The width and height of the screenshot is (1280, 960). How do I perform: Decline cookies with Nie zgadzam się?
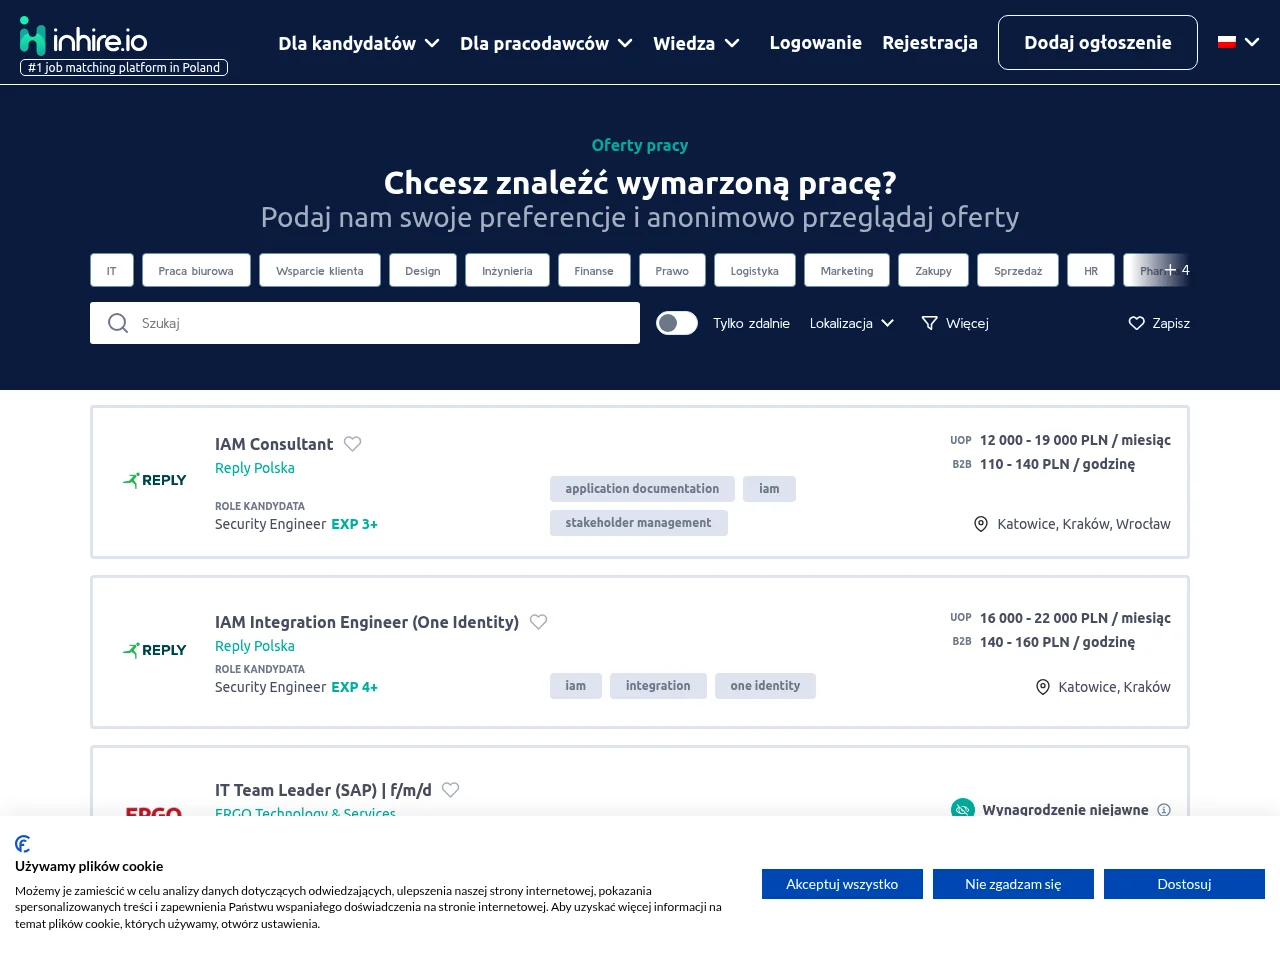(x=1013, y=884)
